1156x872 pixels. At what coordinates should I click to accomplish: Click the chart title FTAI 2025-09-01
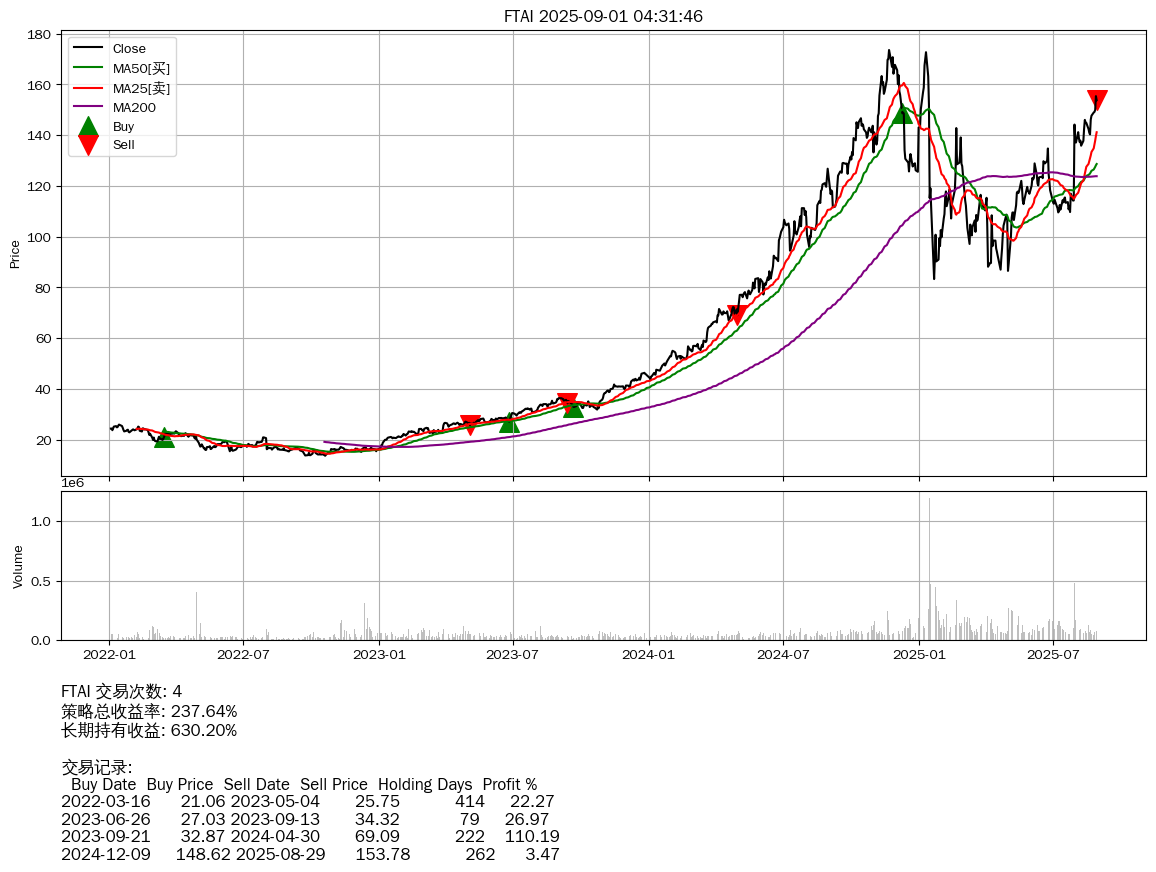point(603,16)
